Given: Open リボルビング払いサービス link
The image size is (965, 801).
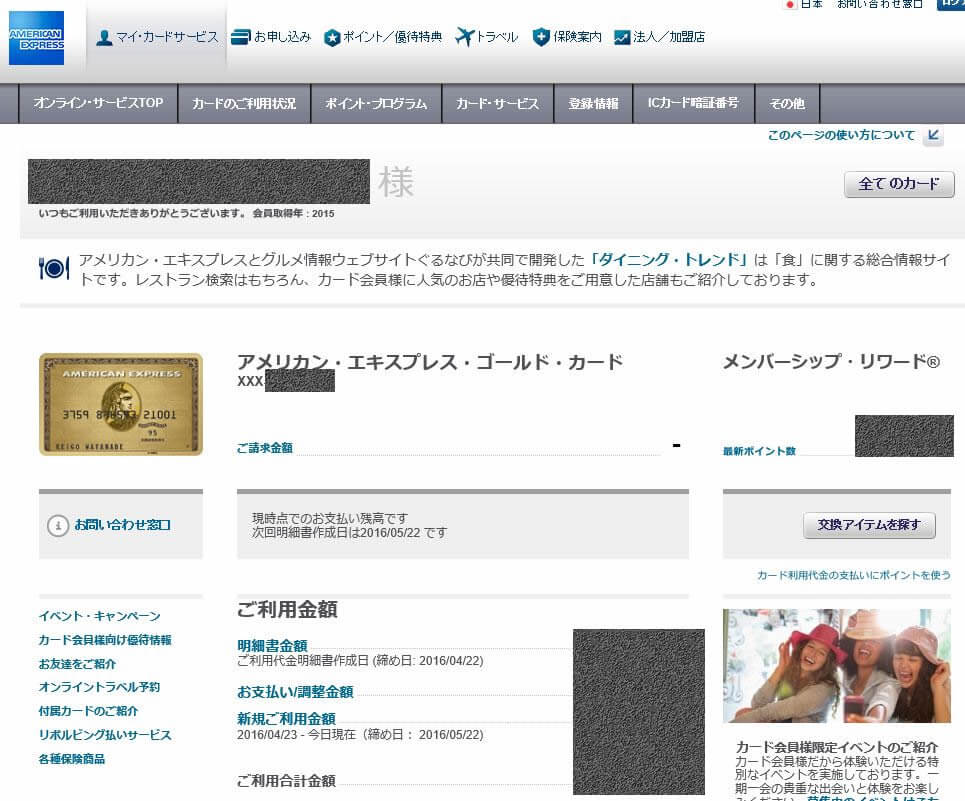Looking at the screenshot, I should (105, 735).
